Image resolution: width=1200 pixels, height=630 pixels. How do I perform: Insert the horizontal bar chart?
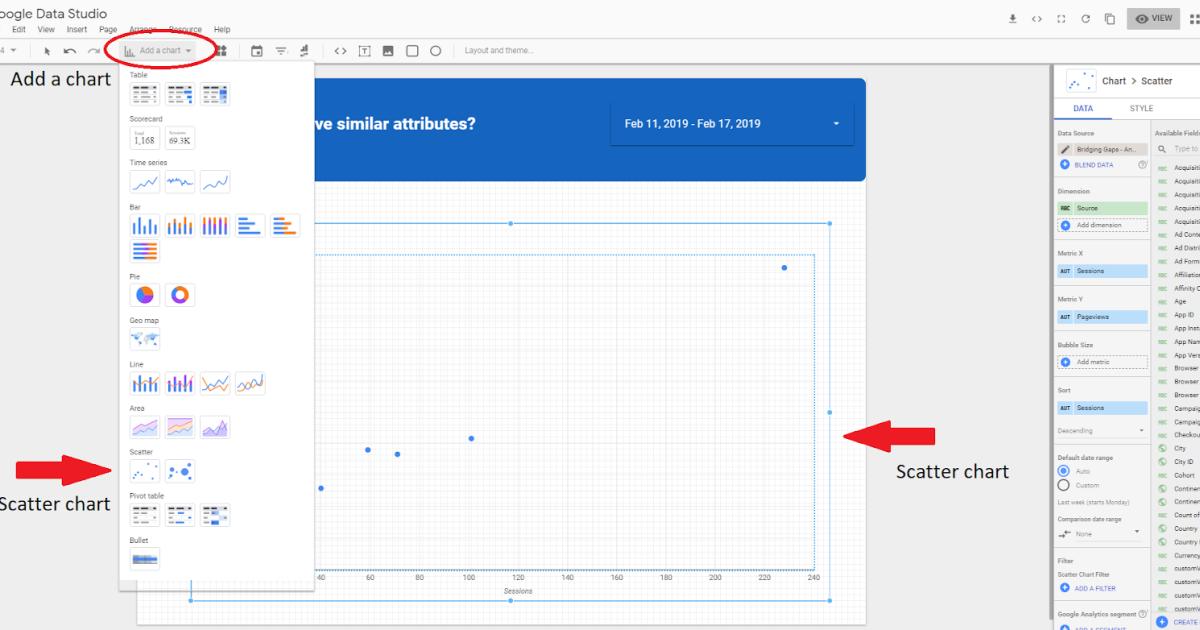(250, 226)
